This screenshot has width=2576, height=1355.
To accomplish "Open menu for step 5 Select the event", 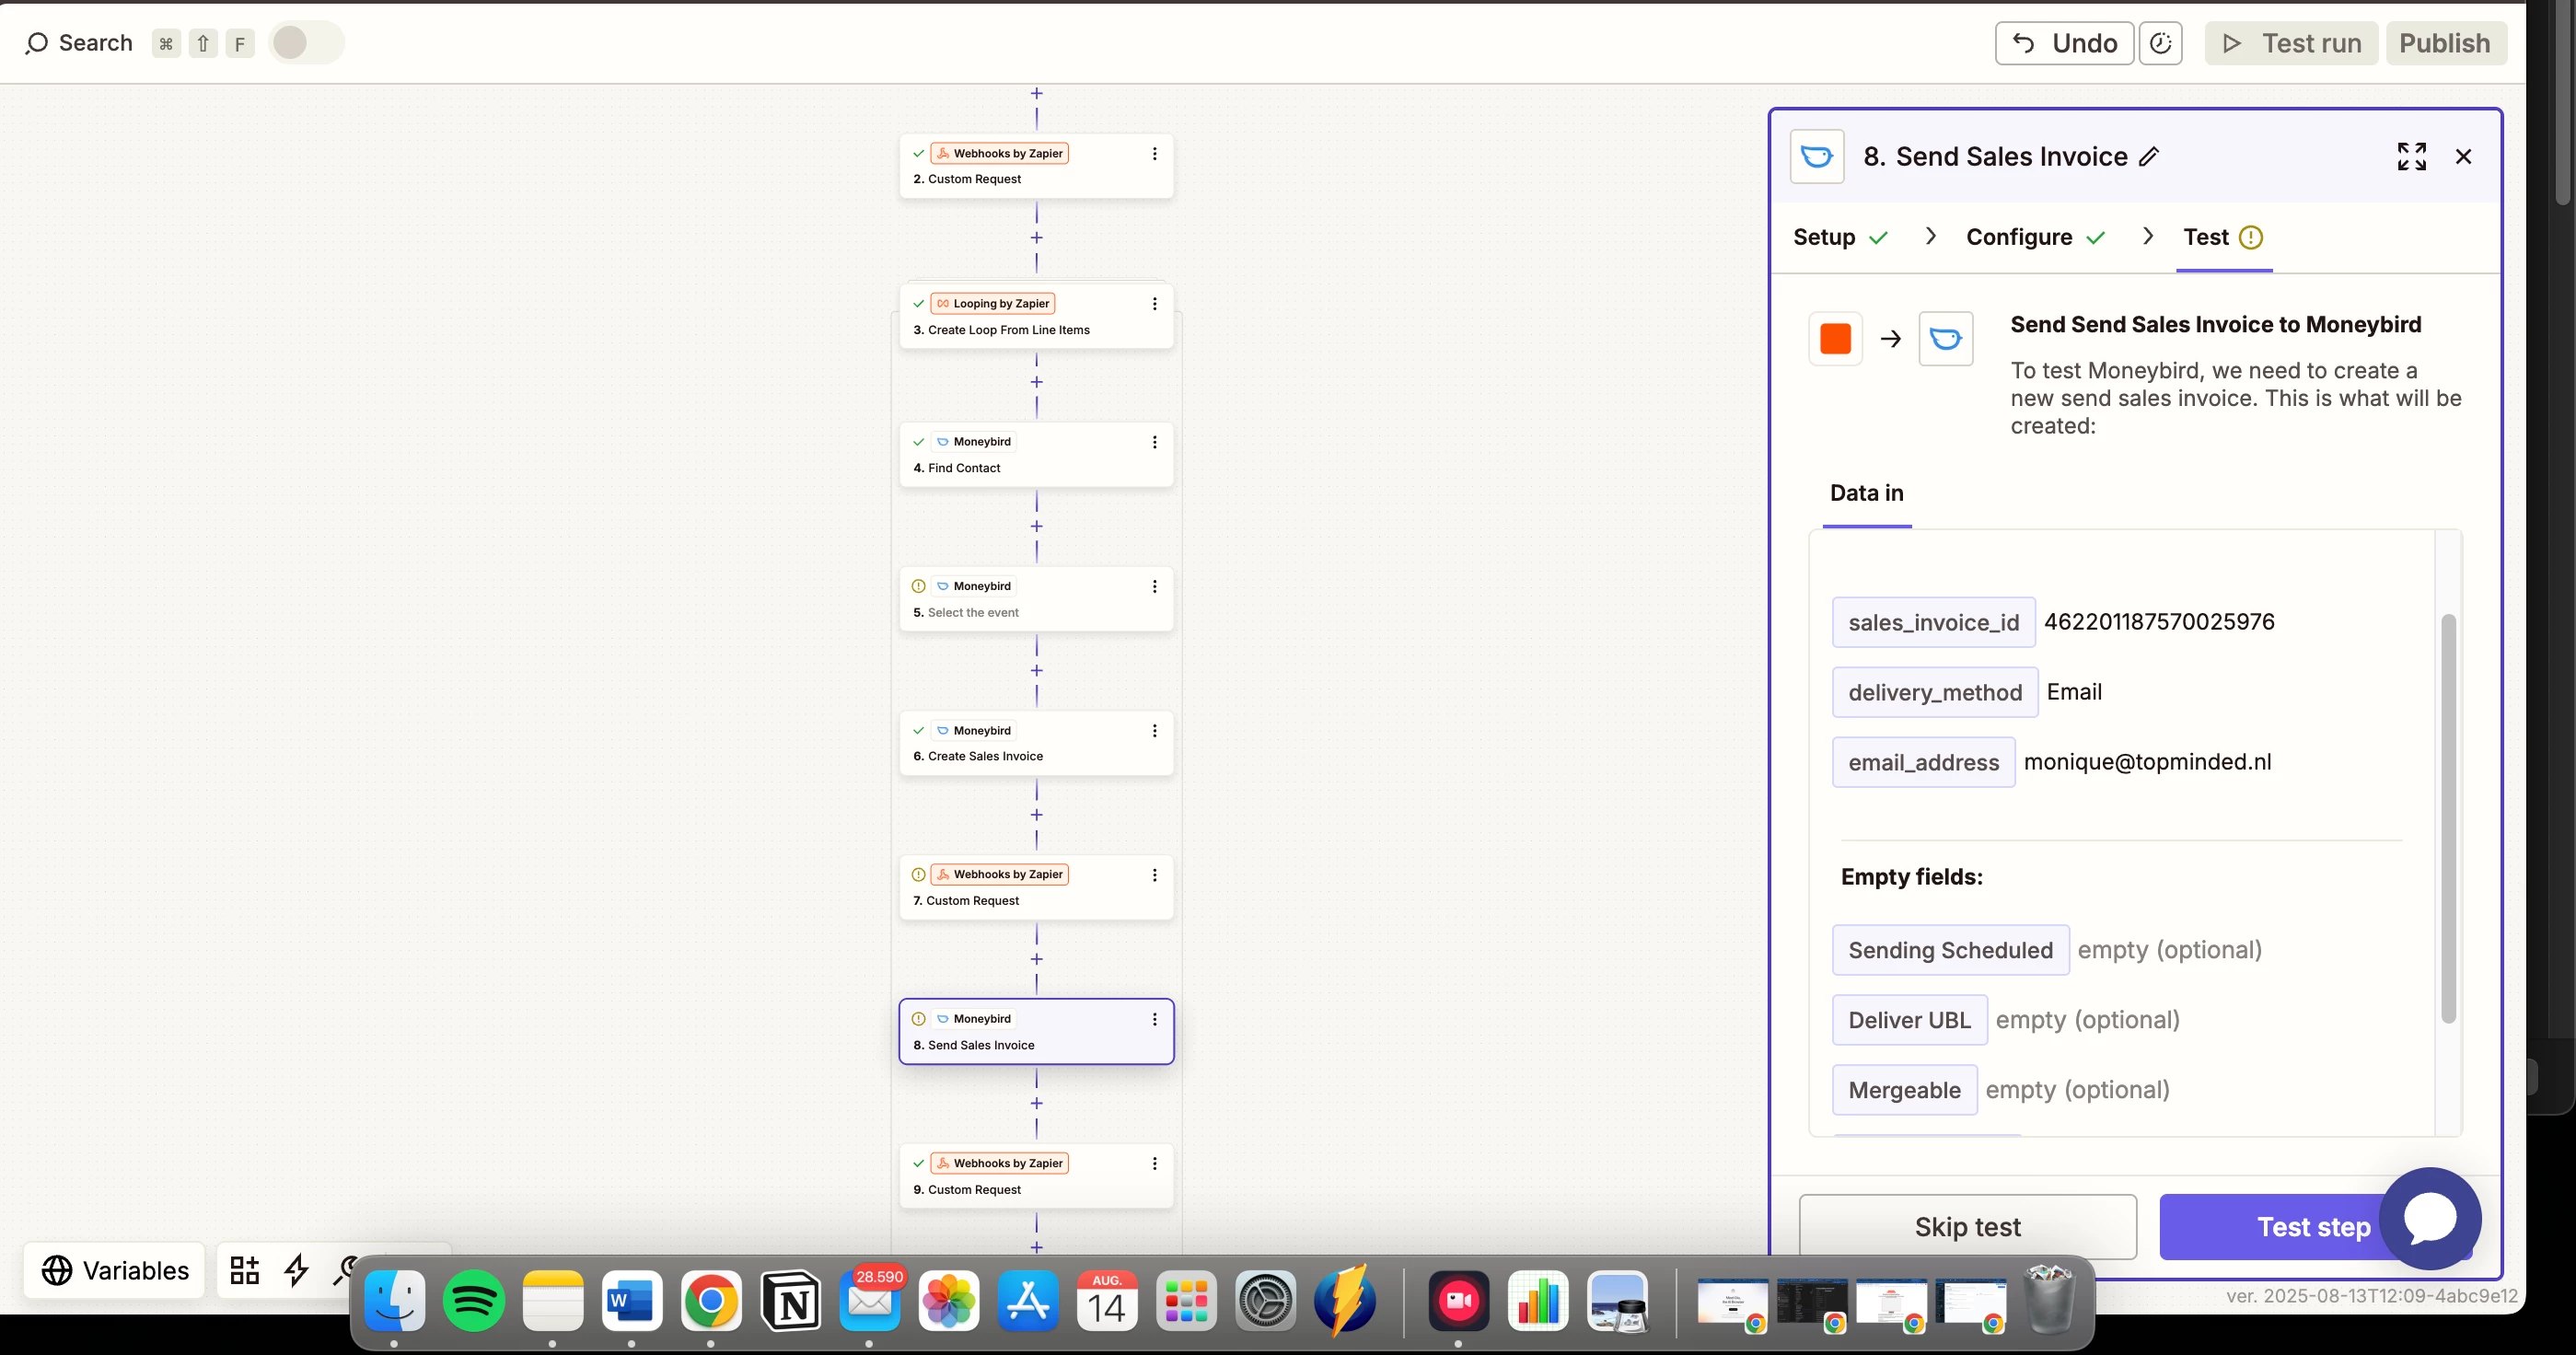I will (x=1154, y=586).
